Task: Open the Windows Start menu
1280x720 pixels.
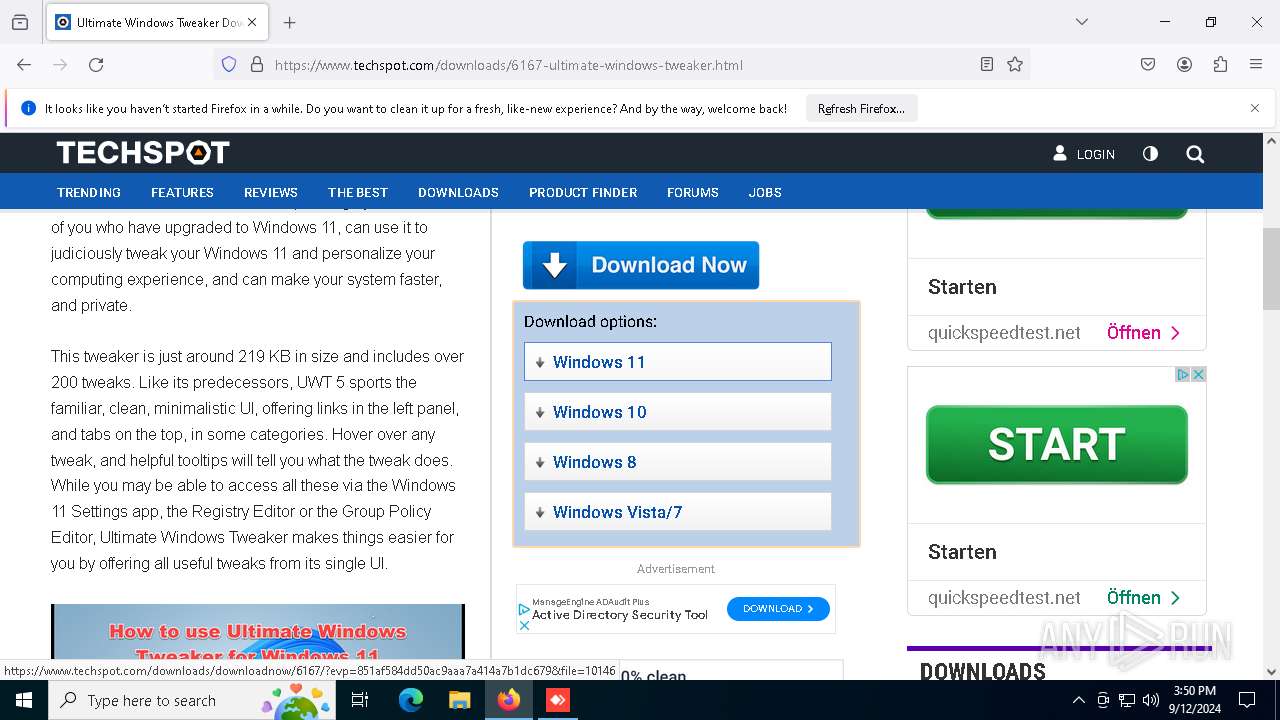Action: [x=24, y=700]
